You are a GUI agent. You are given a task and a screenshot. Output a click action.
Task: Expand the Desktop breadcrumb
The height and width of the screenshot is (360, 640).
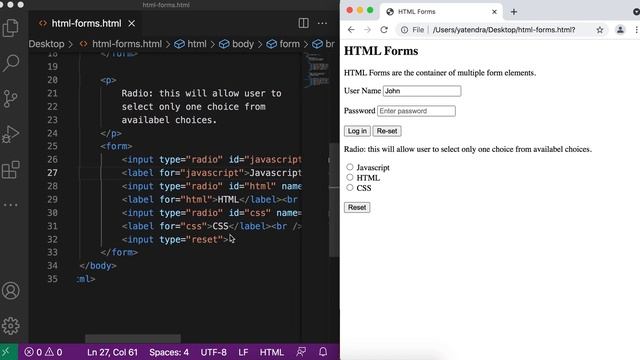tap(46, 44)
